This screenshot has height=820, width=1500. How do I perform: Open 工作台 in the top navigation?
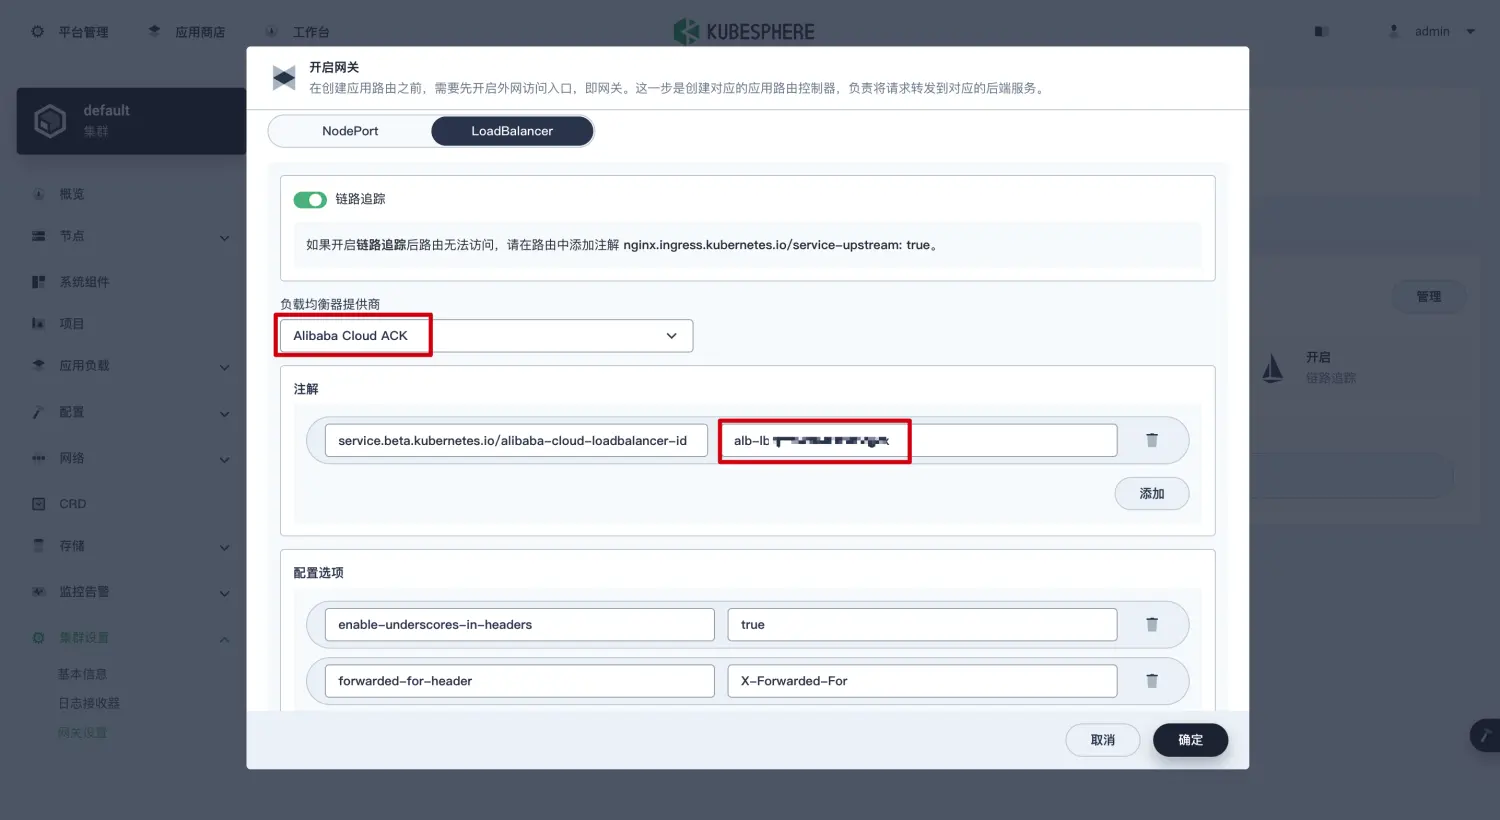(x=311, y=32)
